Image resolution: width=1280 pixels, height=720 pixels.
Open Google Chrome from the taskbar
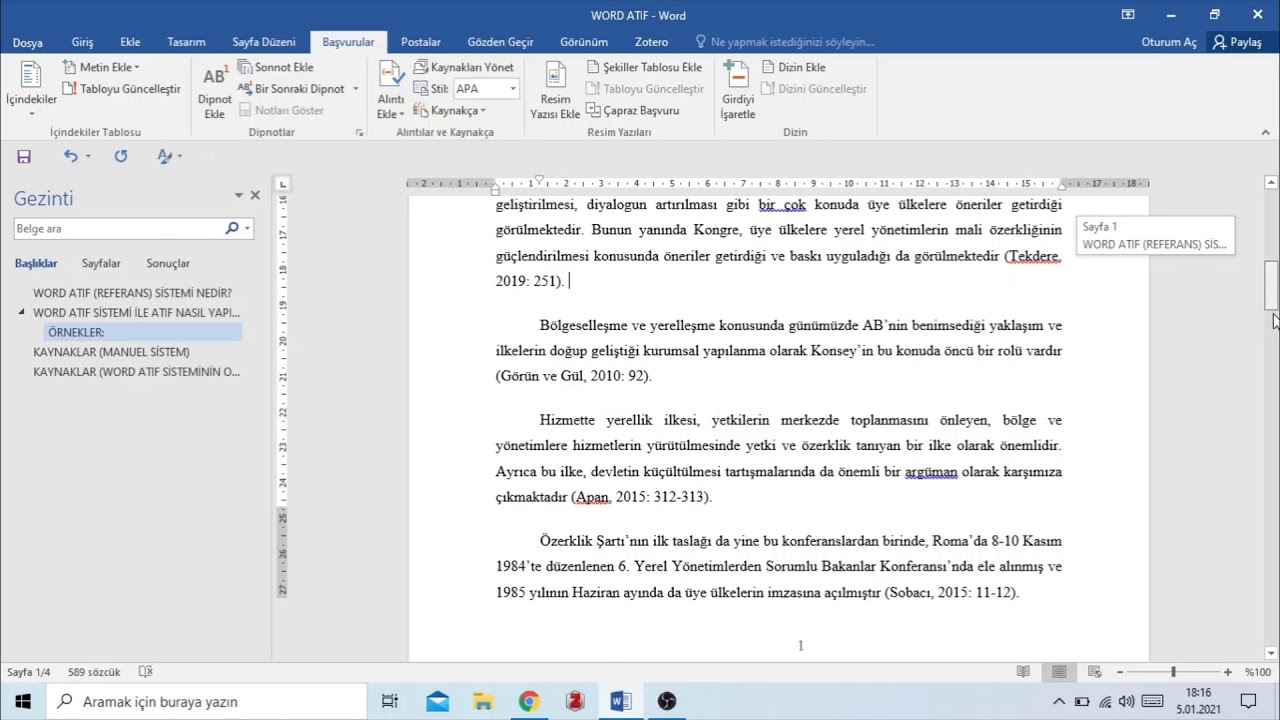pyautogui.click(x=528, y=701)
